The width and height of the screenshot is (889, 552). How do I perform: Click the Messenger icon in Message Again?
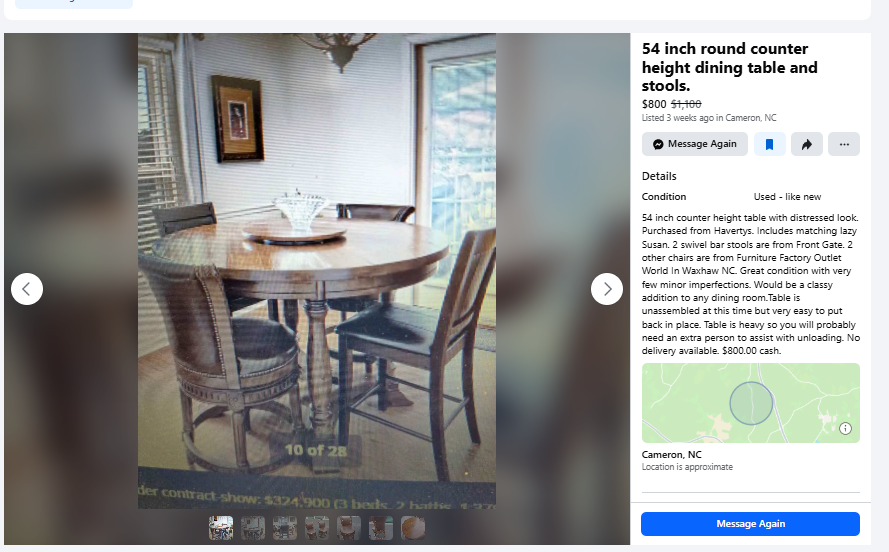658,144
